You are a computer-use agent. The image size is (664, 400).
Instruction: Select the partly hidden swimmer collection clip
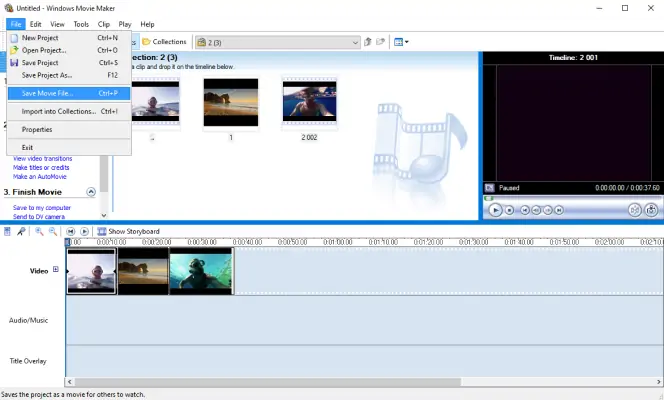(x=155, y=102)
